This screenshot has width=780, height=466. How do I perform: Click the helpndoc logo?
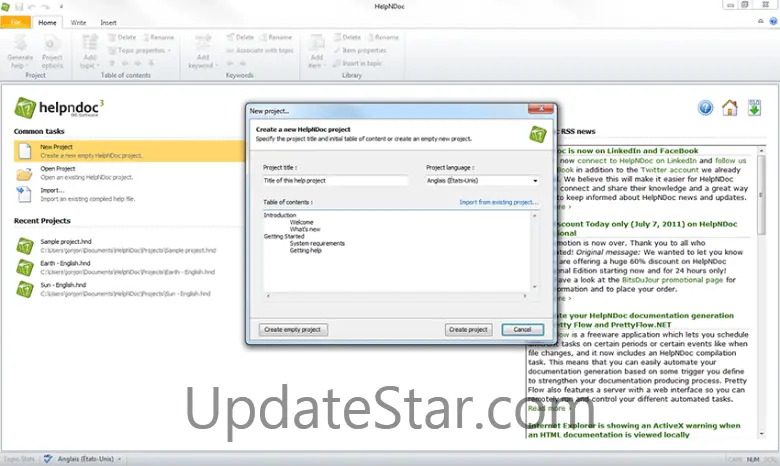(x=59, y=107)
